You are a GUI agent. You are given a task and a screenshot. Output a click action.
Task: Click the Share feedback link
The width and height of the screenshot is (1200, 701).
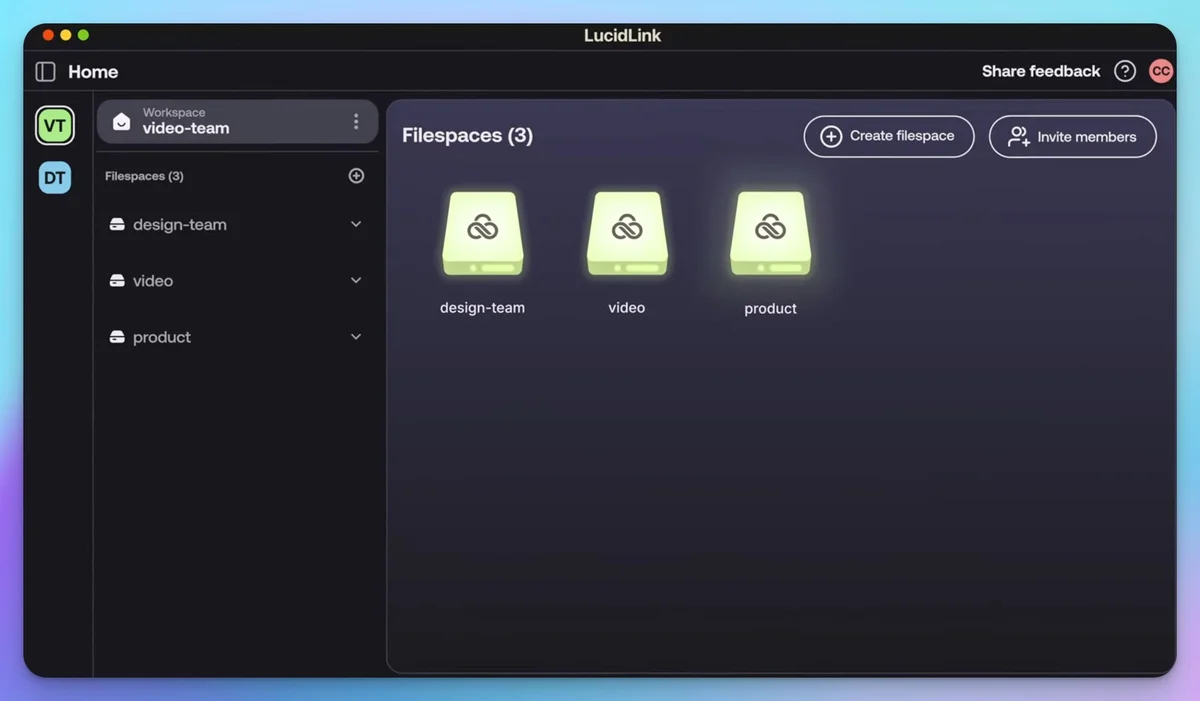coord(1040,71)
